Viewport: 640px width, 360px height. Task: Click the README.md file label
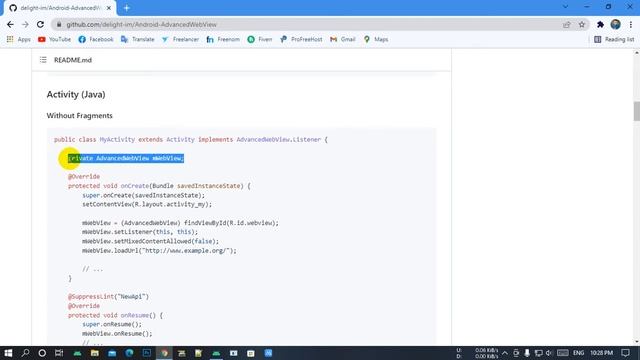click(x=73, y=60)
